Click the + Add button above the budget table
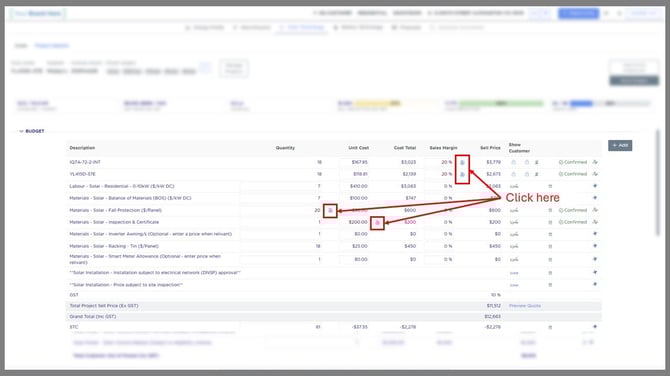This screenshot has width=670, height=376. click(x=620, y=145)
